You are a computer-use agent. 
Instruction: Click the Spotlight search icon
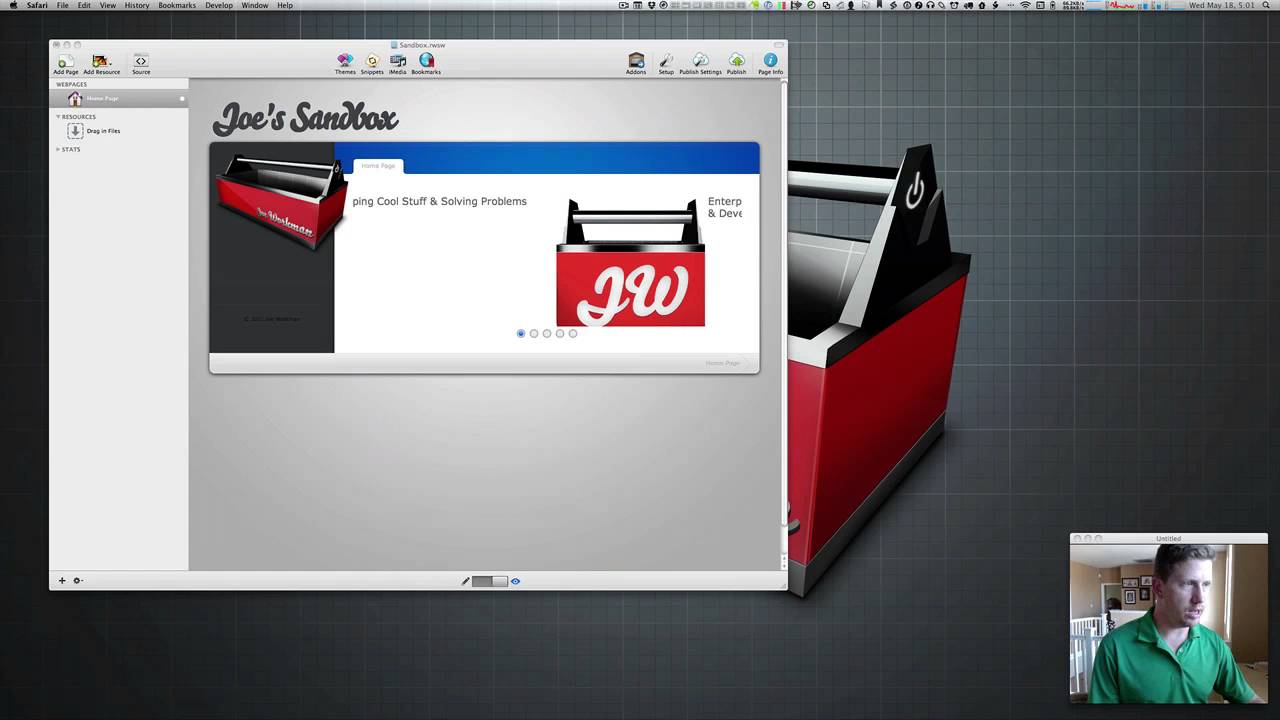(1268, 5)
